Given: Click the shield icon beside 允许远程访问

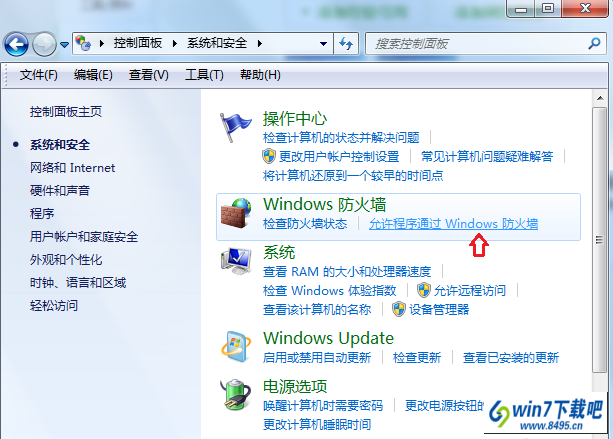Looking at the screenshot, I should pos(424,290).
